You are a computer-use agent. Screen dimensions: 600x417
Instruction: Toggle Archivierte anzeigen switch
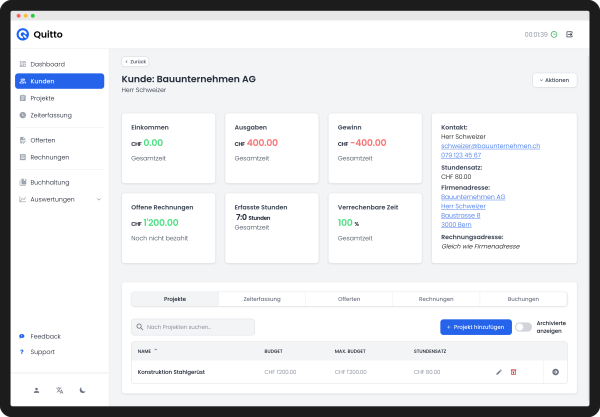tap(524, 327)
